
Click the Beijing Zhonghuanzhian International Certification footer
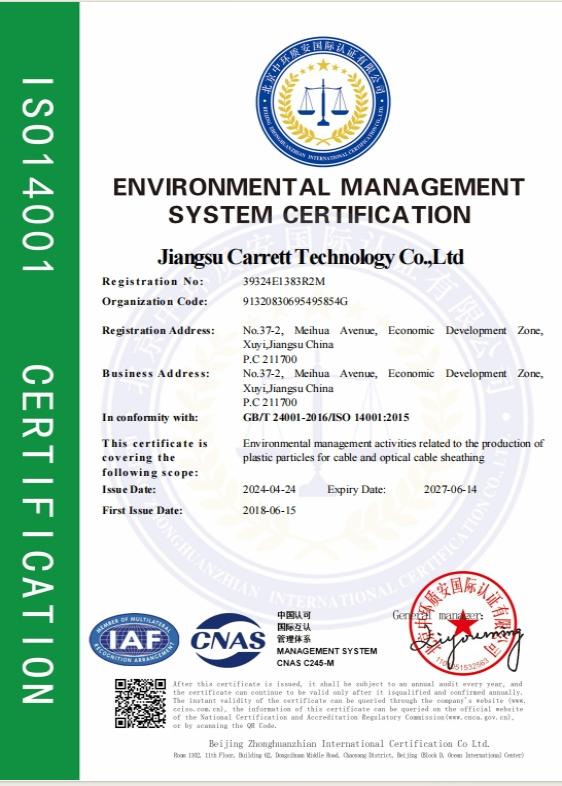click(349, 743)
